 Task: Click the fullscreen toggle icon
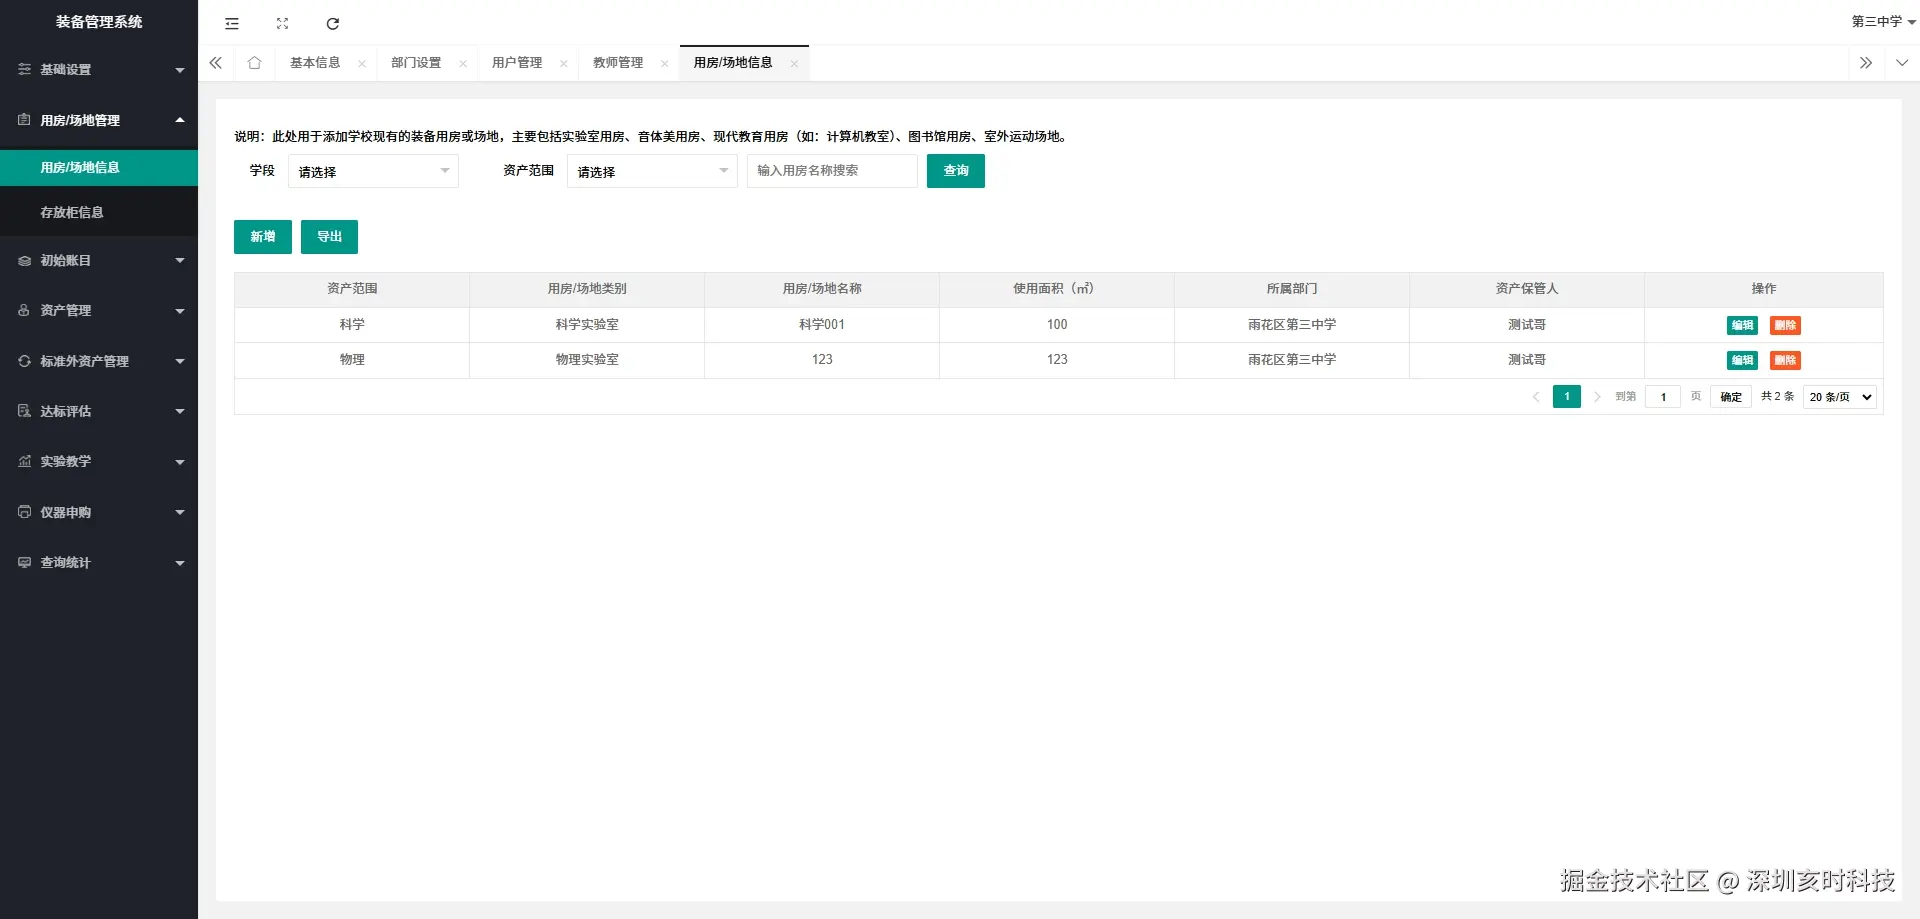click(x=283, y=23)
